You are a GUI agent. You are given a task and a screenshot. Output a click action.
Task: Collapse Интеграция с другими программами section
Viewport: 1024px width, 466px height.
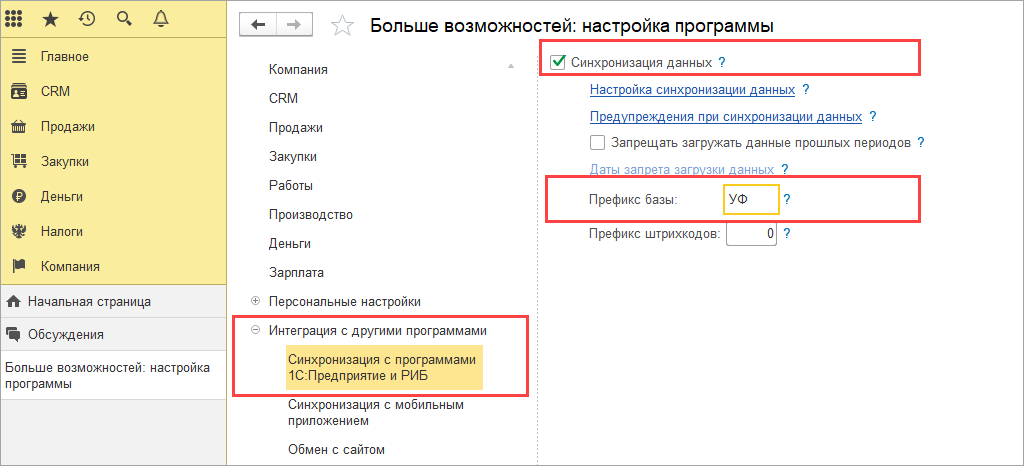point(256,330)
